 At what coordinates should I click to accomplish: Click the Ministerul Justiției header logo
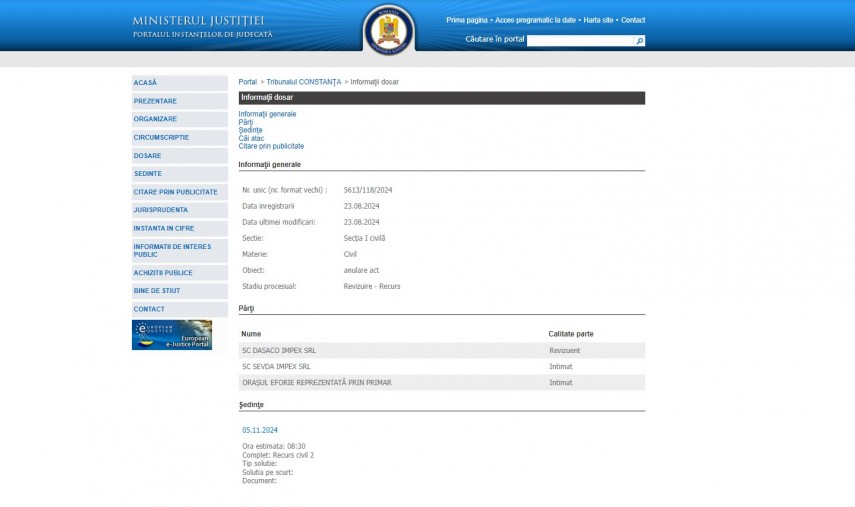(x=202, y=27)
